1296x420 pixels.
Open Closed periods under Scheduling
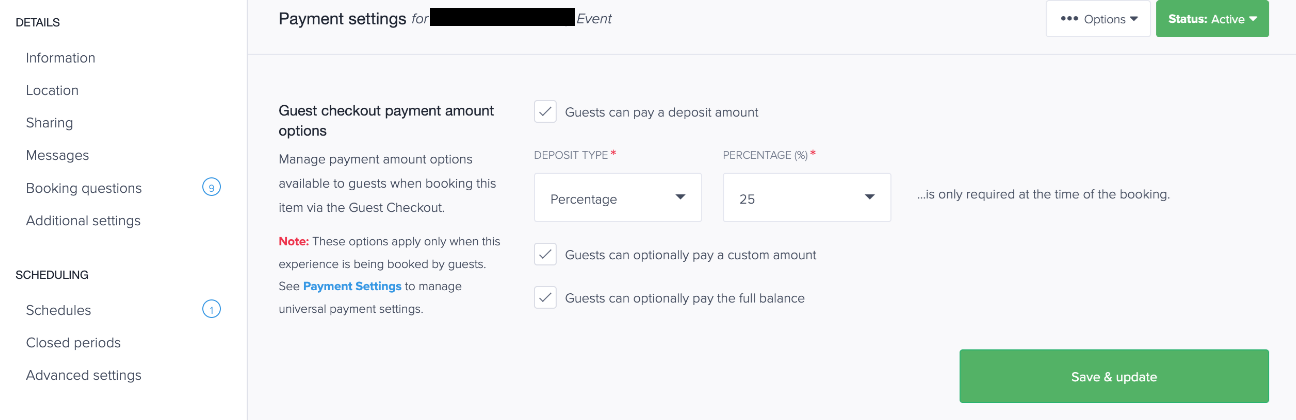point(73,342)
